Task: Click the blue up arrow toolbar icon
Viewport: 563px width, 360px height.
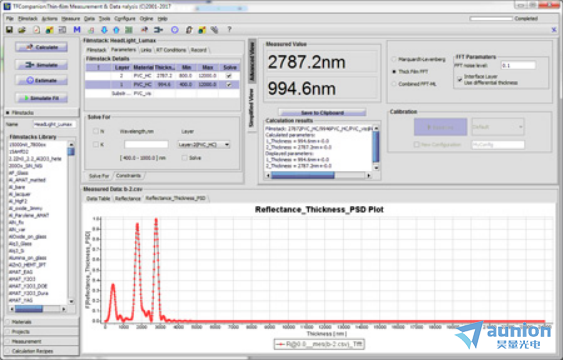Action: click(x=116, y=30)
